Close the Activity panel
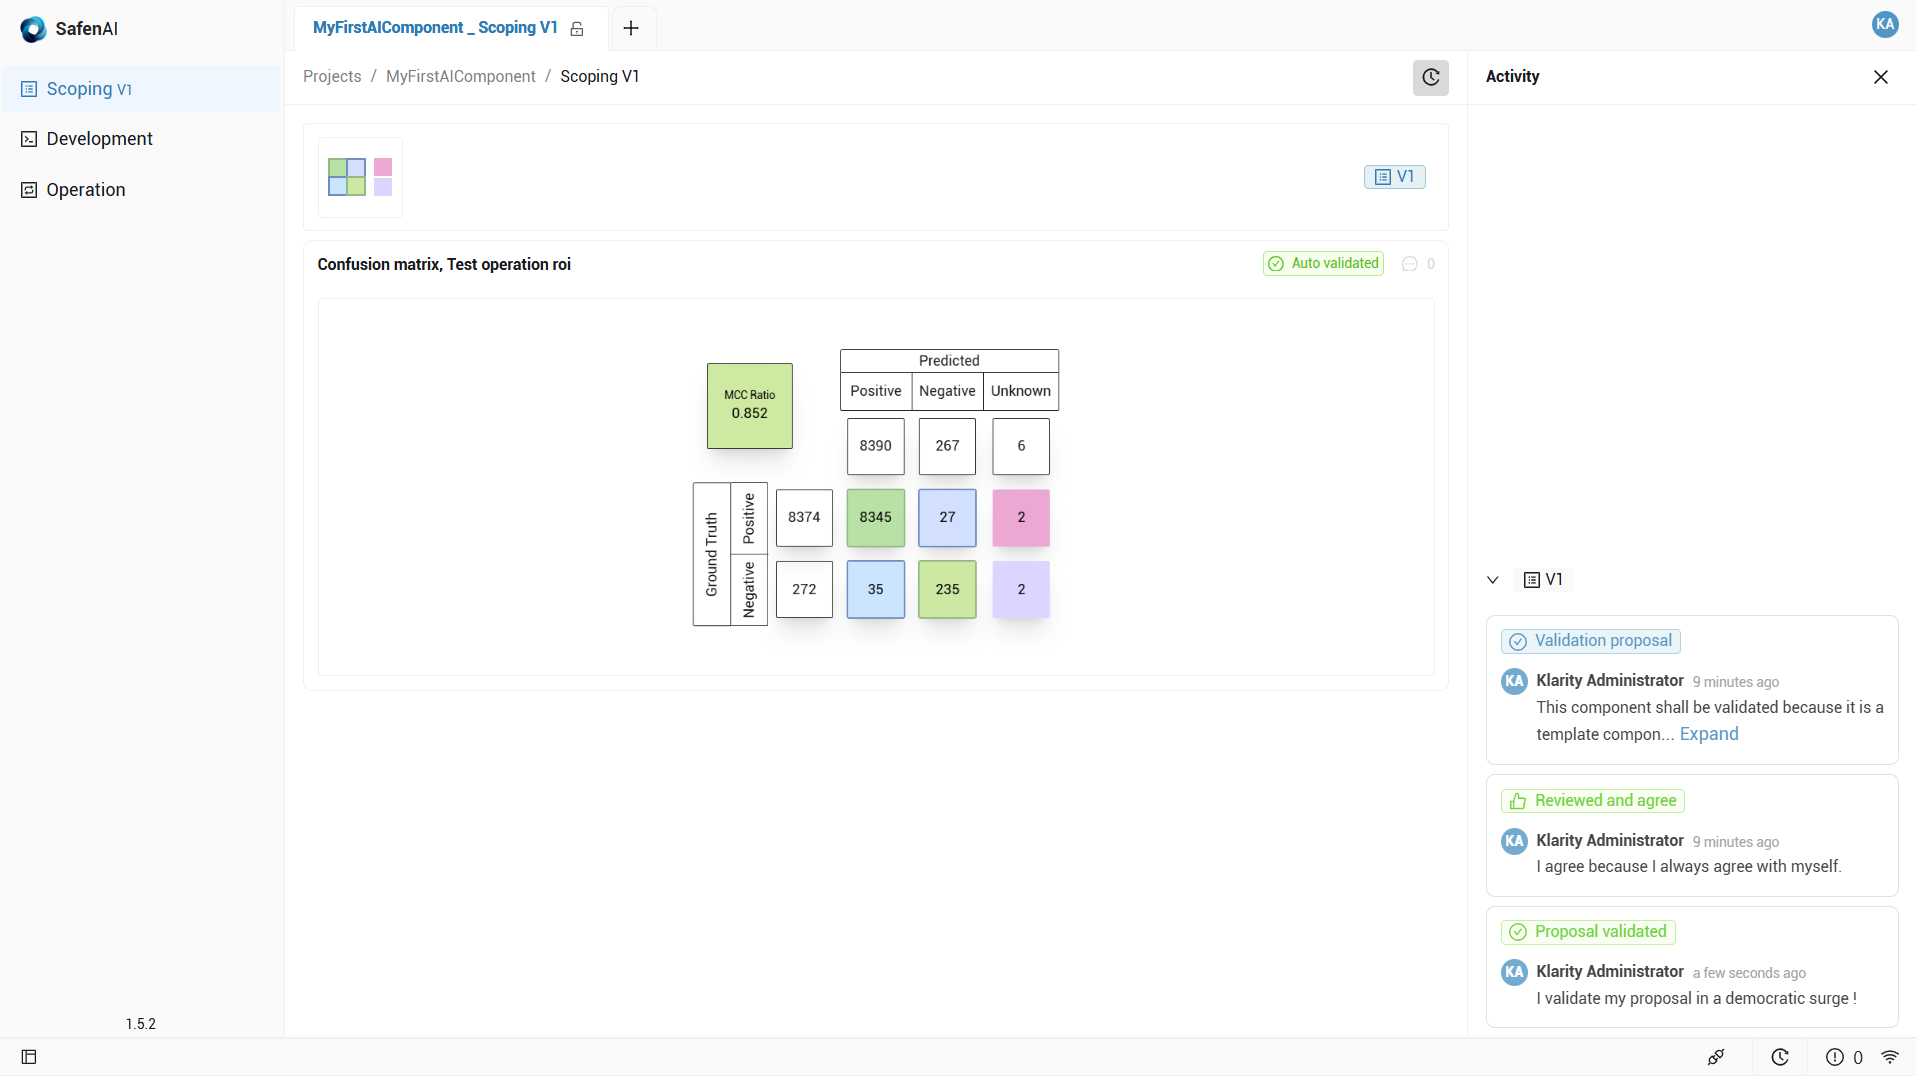 (1880, 77)
